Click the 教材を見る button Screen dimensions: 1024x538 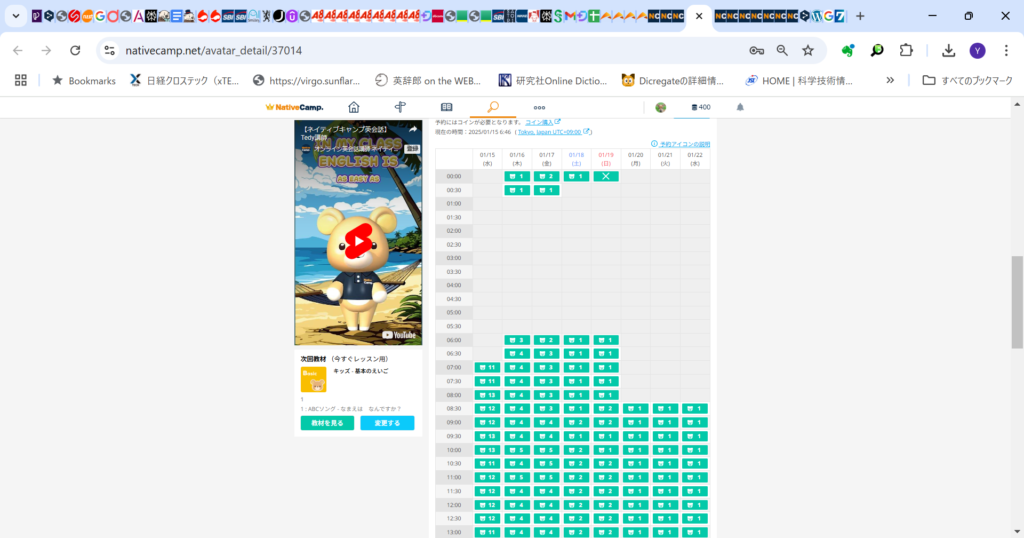[327, 423]
